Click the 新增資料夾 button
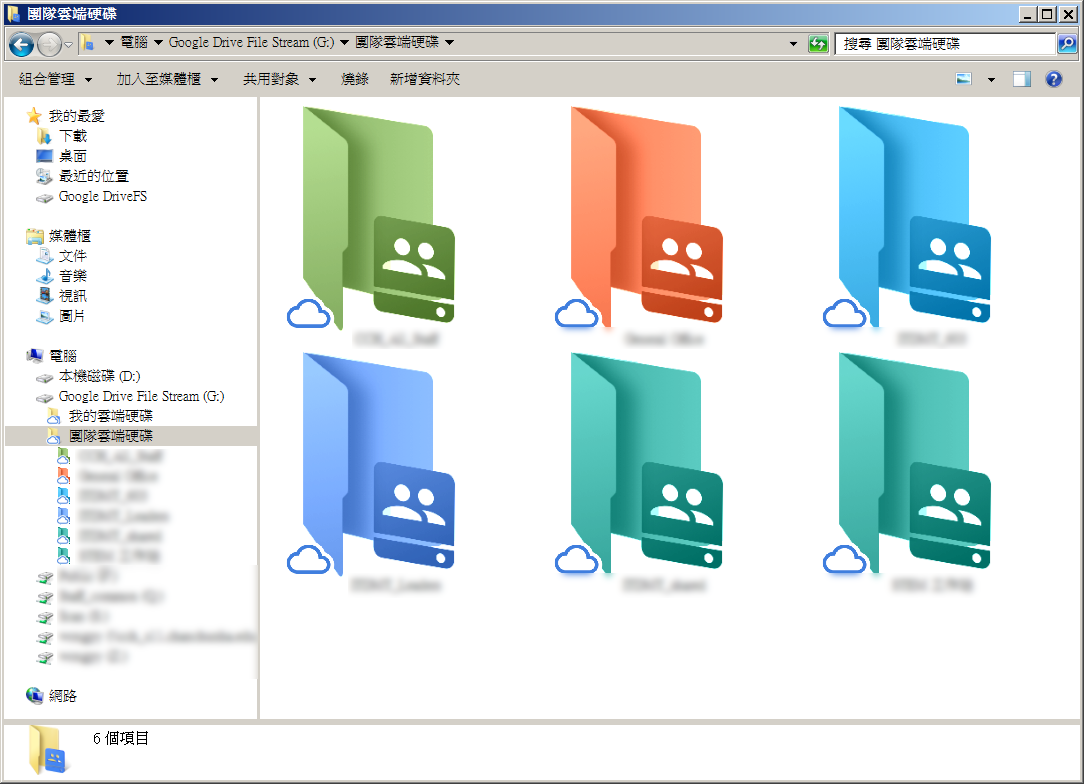The height and width of the screenshot is (784, 1084). [x=425, y=80]
